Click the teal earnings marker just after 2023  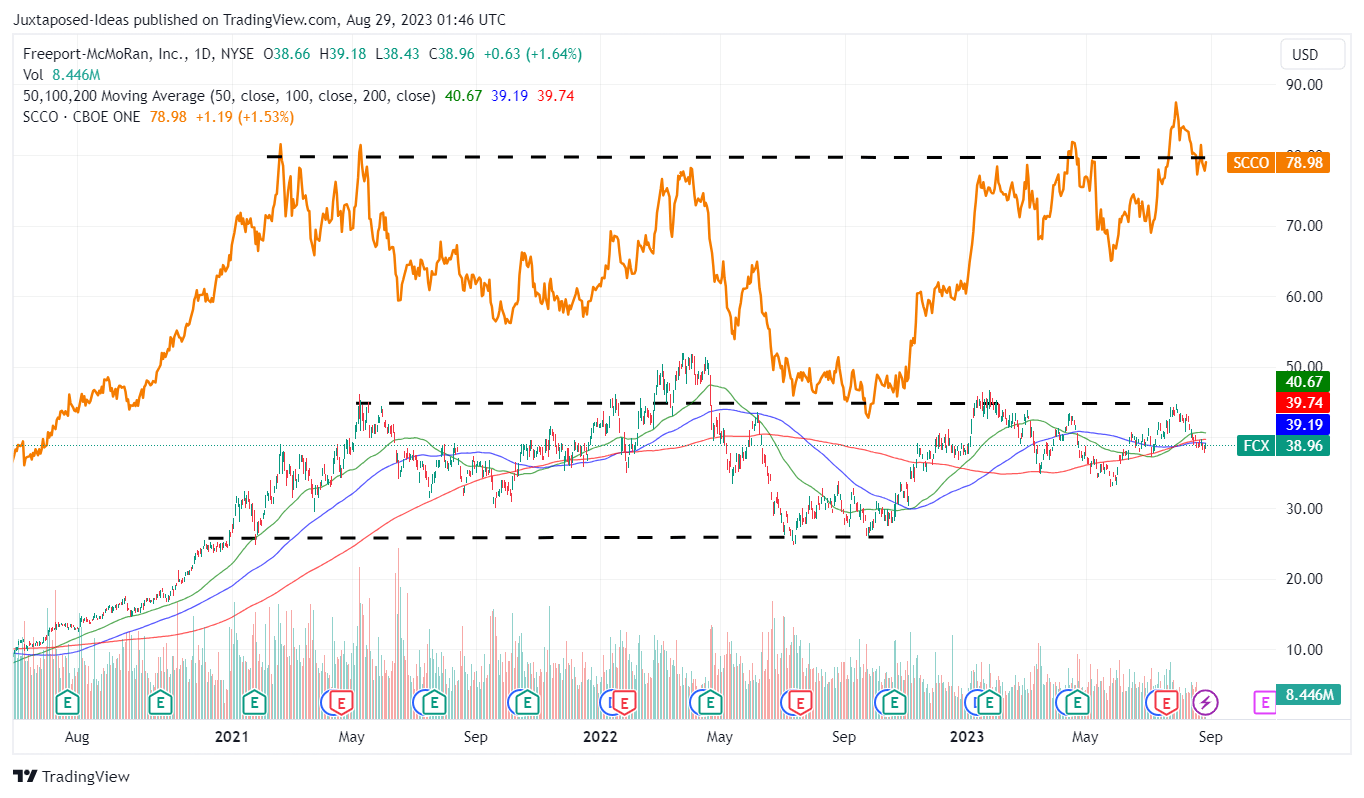988,703
